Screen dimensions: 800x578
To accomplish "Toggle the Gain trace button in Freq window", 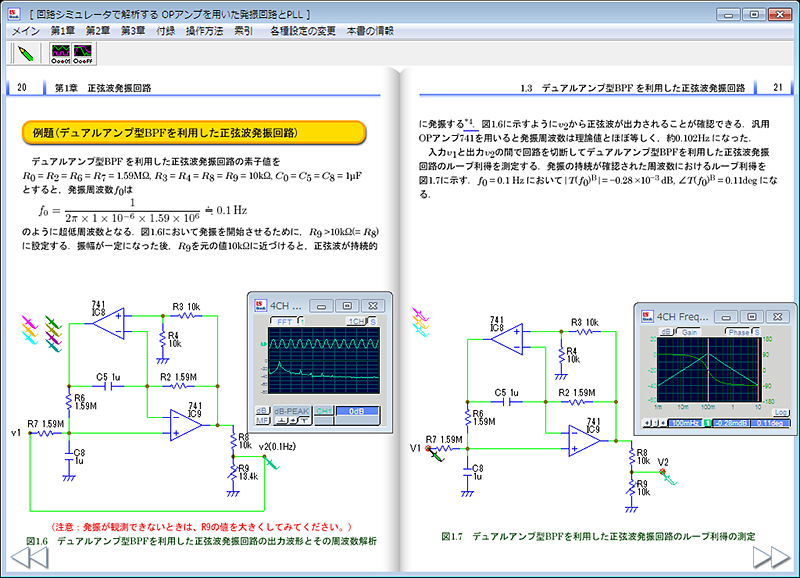I will (x=689, y=332).
